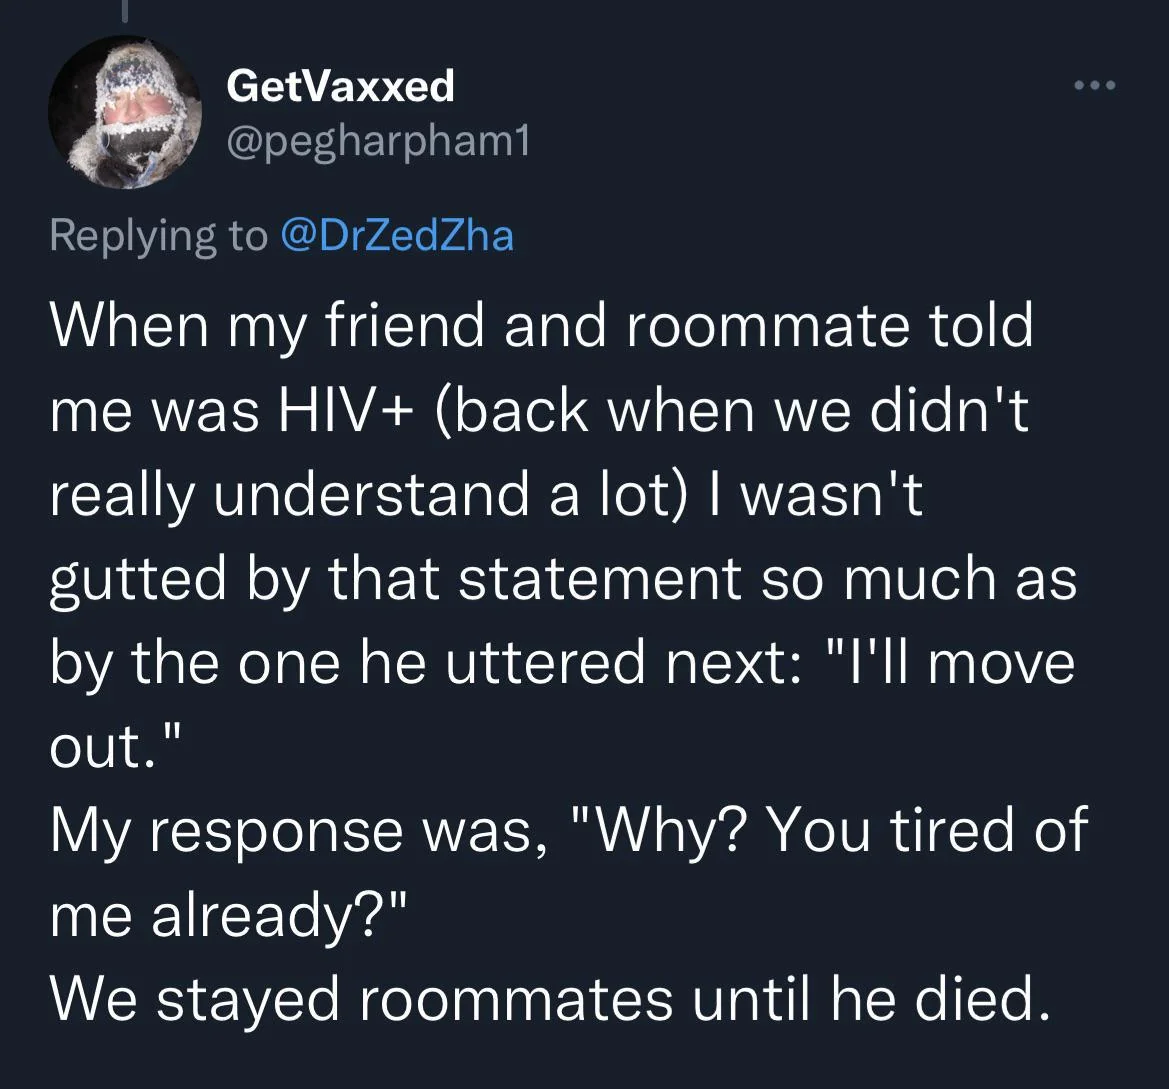Open the GetVaxxed display name profile
The image size is (1169, 1089).
click(340, 87)
